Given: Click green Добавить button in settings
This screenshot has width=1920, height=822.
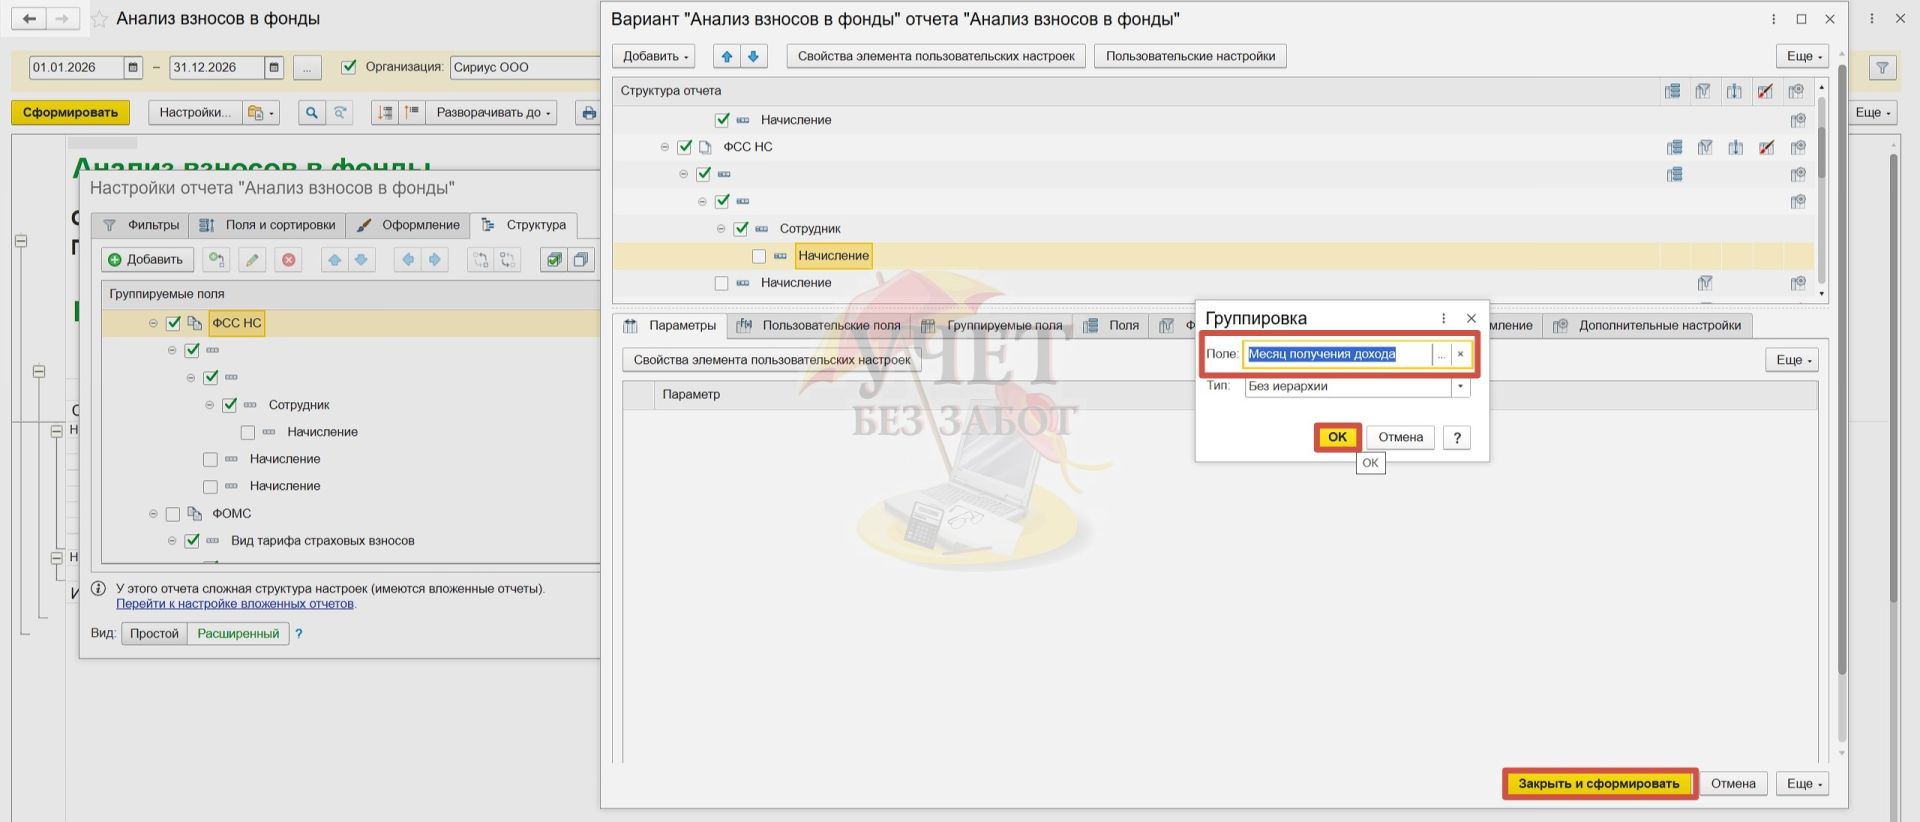Looking at the screenshot, I should (x=146, y=260).
